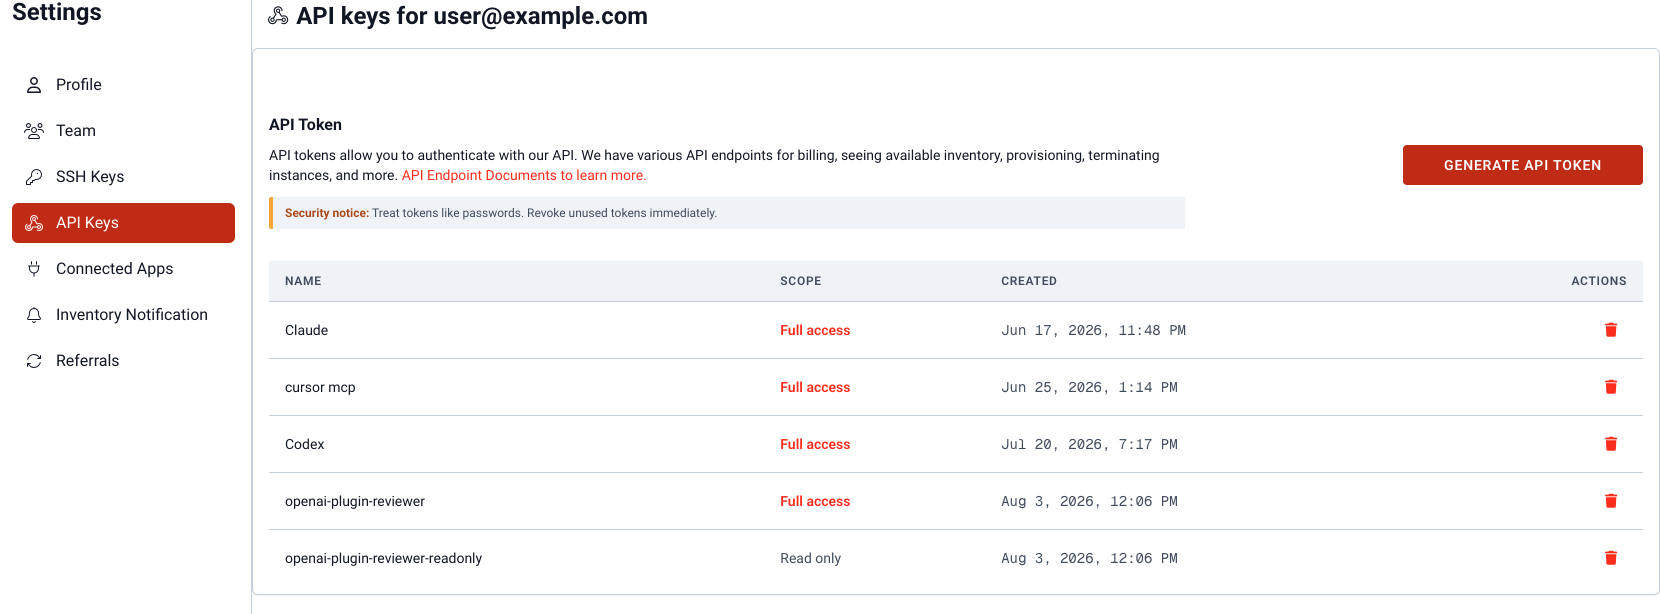The height and width of the screenshot is (614, 1660).
Task: Click the ACTIONS column header
Action: (x=1598, y=281)
